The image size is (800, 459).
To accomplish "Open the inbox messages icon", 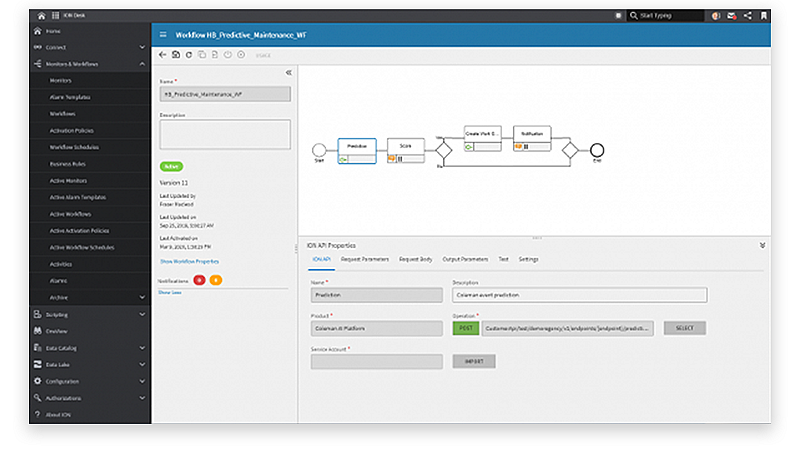I will coord(732,16).
